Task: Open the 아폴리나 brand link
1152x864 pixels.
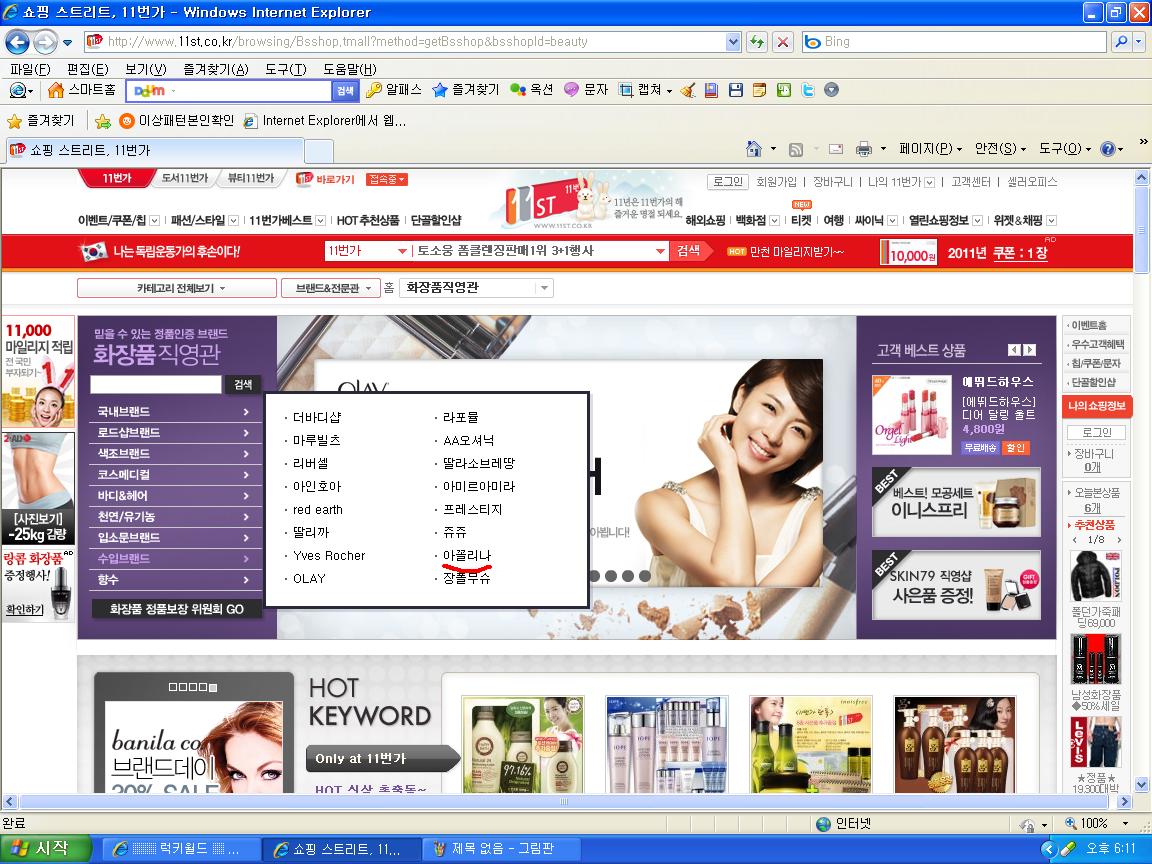Action: pos(467,555)
